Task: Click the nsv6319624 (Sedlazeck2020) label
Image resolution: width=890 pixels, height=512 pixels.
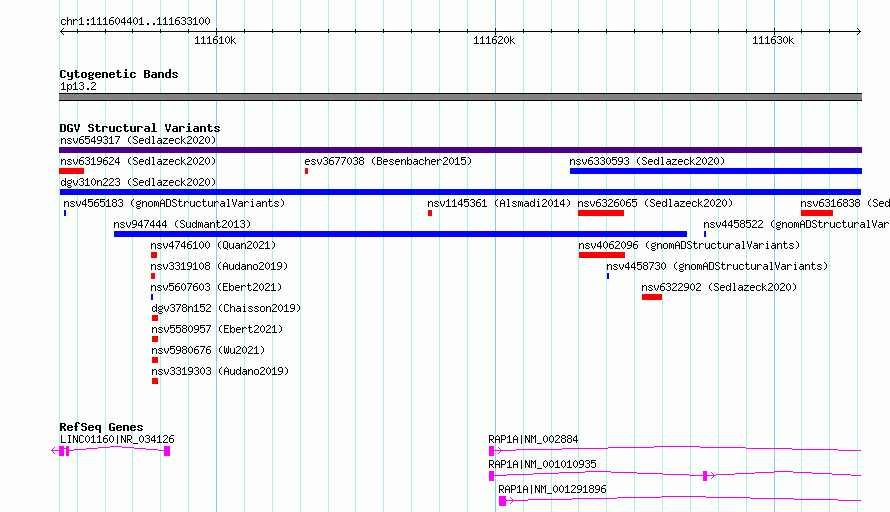Action: click(x=138, y=161)
